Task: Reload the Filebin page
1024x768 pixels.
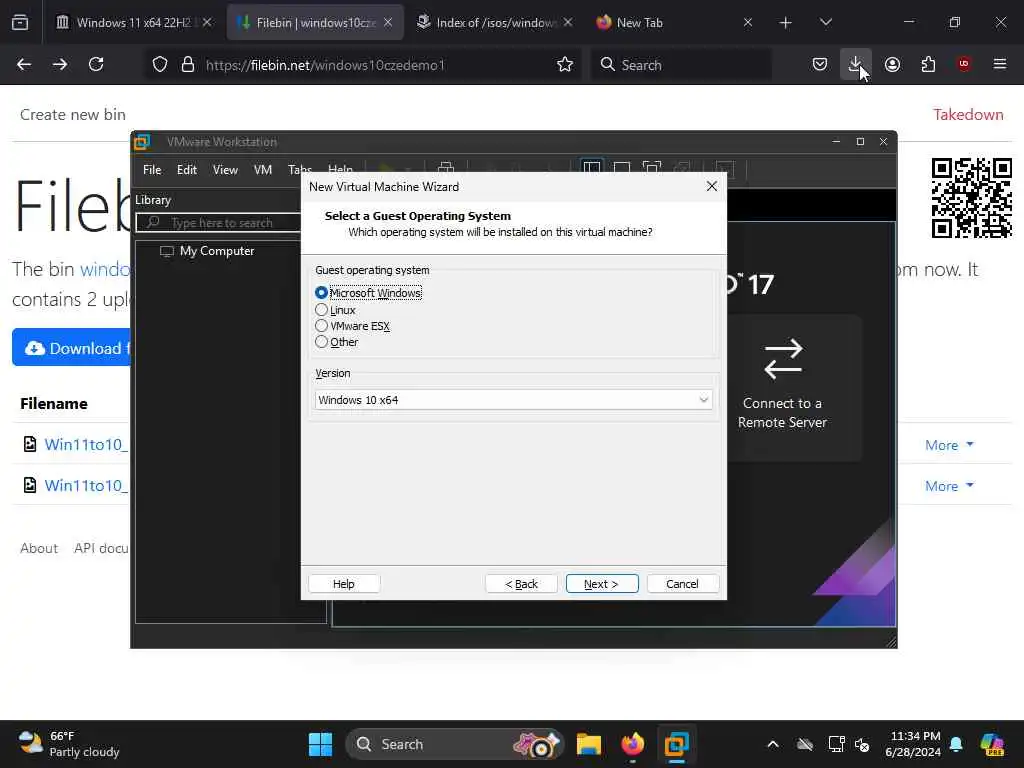Action: pos(96,64)
